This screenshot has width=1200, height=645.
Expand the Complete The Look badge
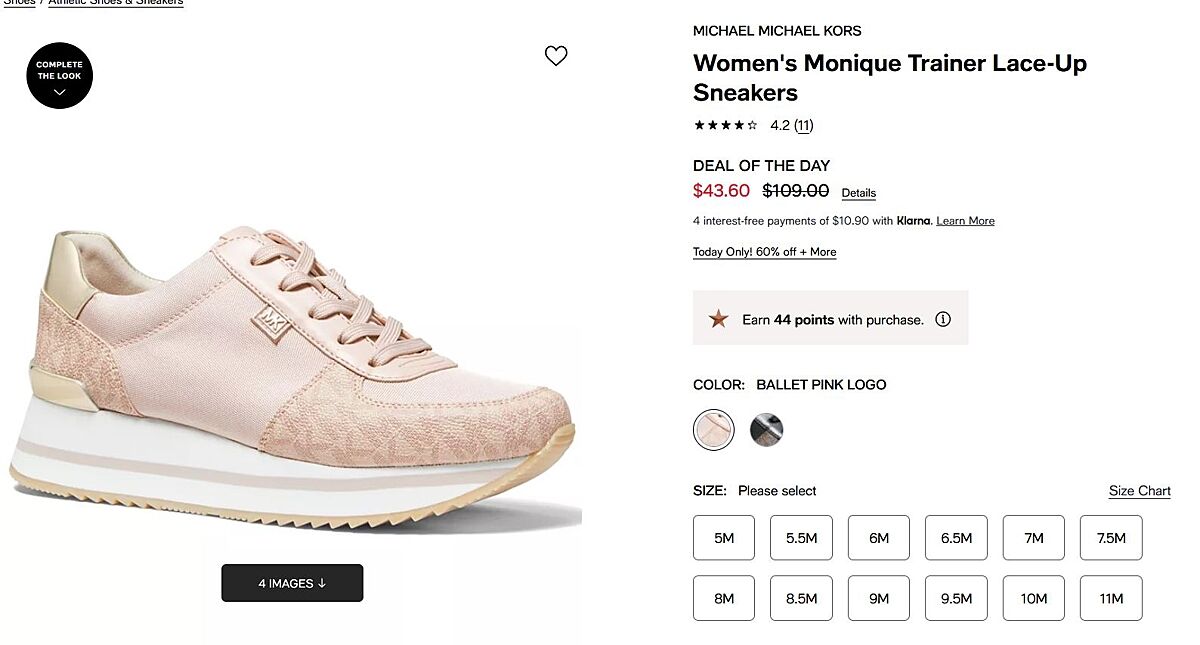[x=60, y=76]
